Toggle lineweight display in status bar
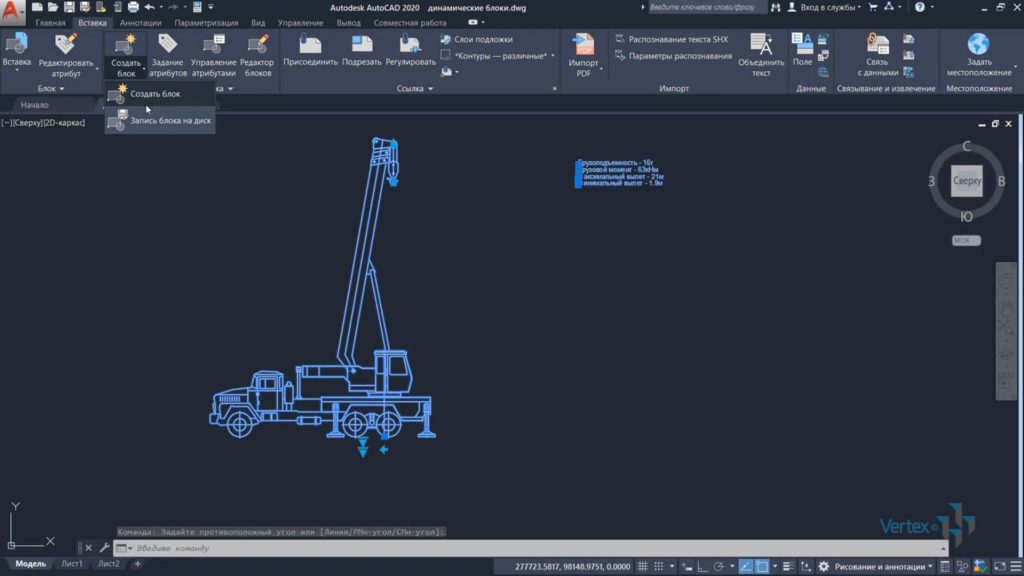 point(788,566)
